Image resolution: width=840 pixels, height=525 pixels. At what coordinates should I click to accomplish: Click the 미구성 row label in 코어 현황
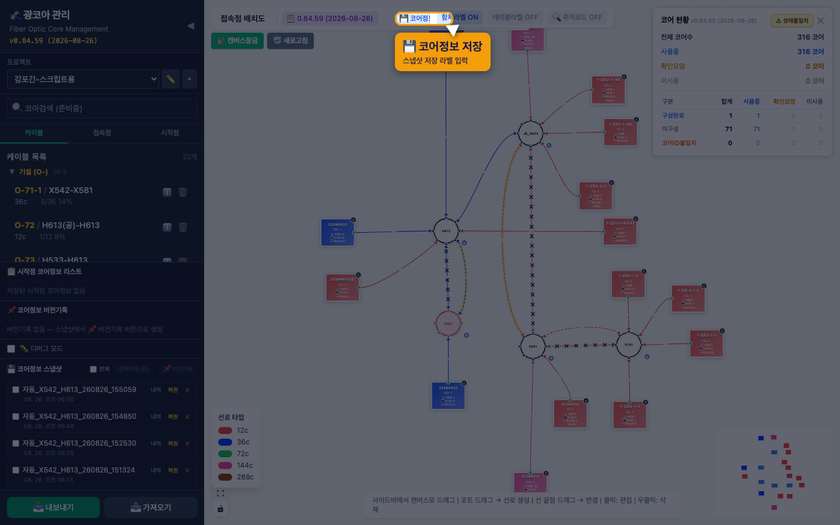(x=670, y=129)
